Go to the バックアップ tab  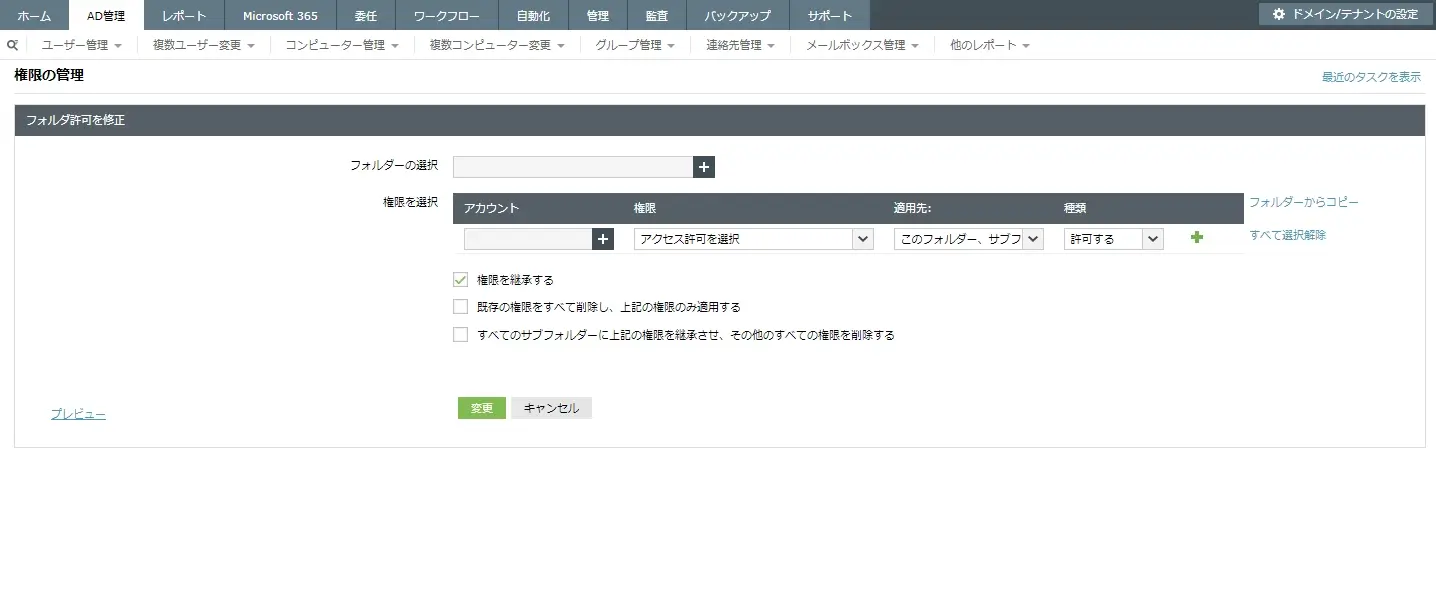(738, 15)
